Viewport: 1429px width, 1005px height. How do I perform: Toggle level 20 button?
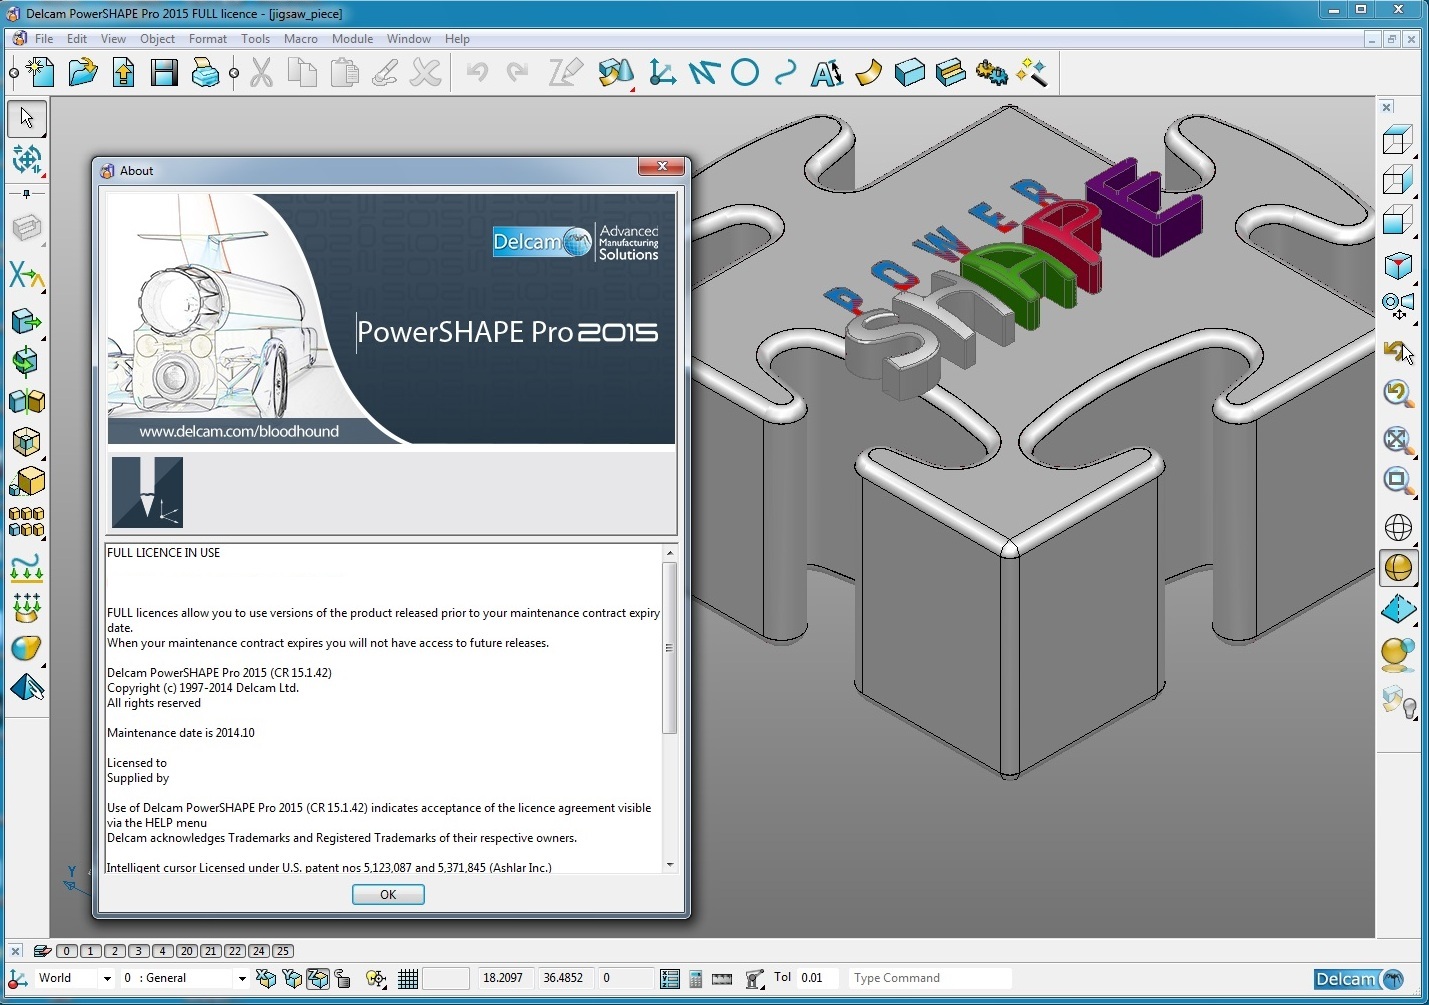[x=187, y=951]
